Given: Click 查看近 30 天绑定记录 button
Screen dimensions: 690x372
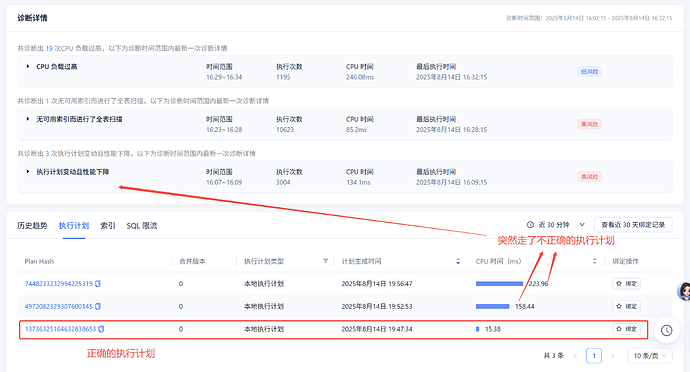Looking at the screenshot, I should pos(633,225).
